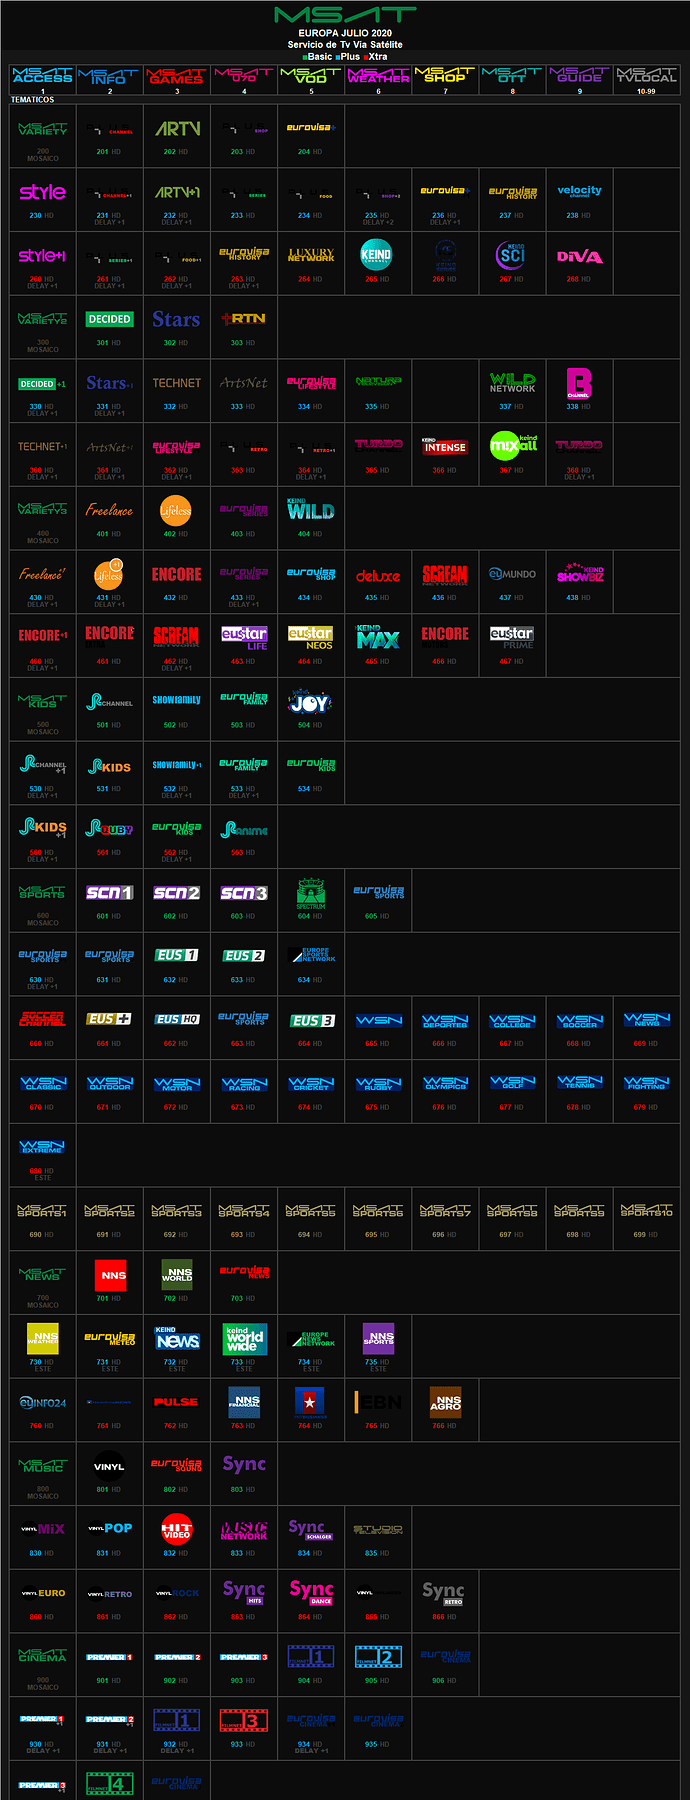Viewport: 690px width, 1800px height.
Task: Select the MSAT VARIETY mosaic on 200
Action: tap(43, 128)
